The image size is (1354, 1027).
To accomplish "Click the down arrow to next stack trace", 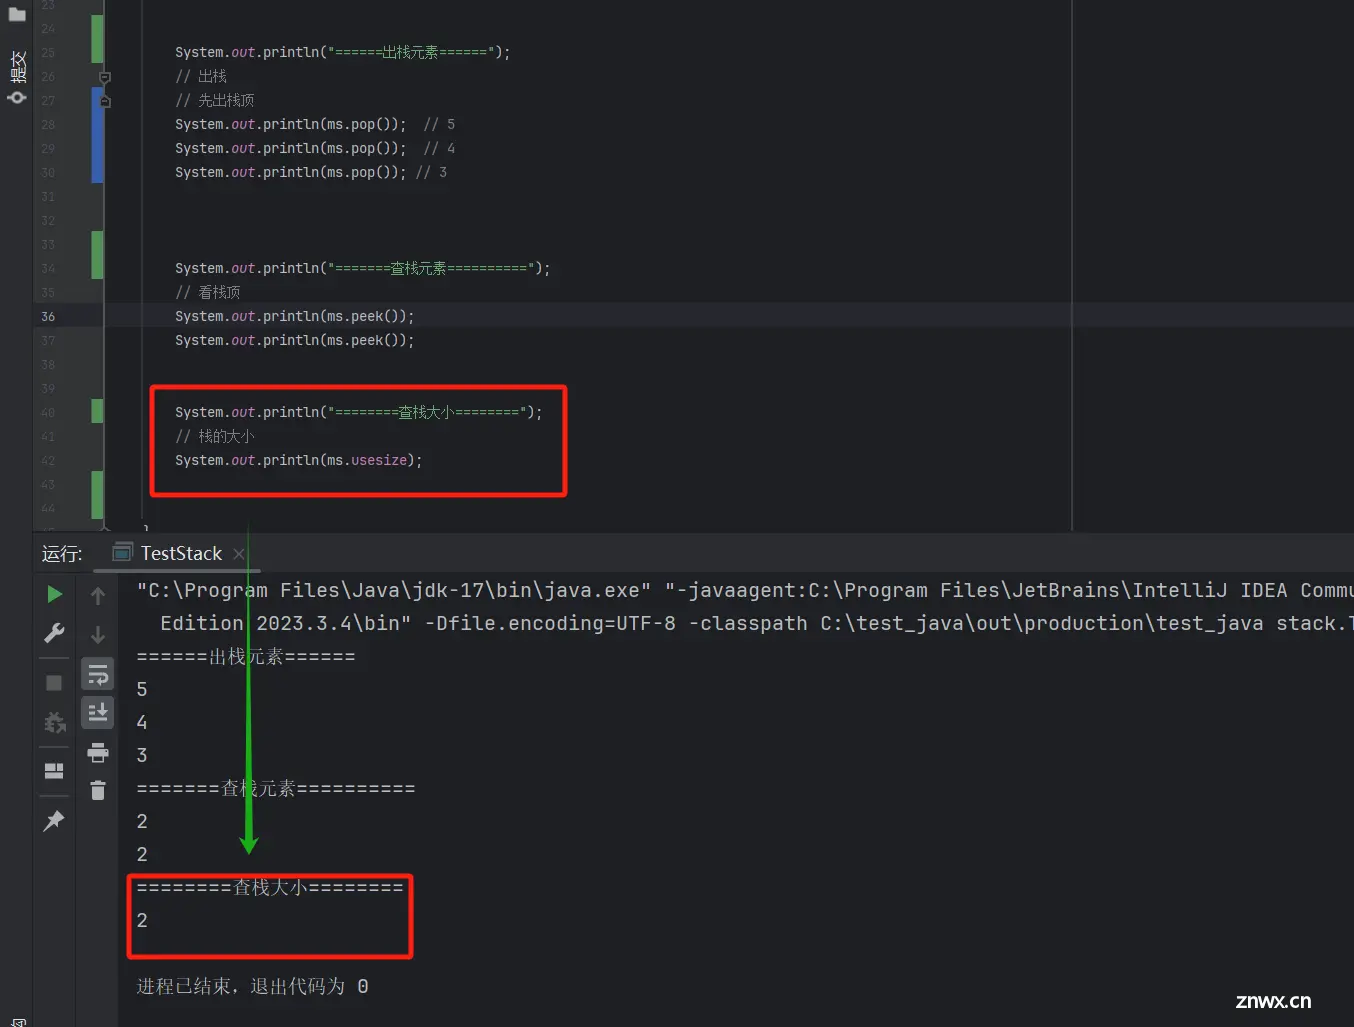I will [x=98, y=634].
